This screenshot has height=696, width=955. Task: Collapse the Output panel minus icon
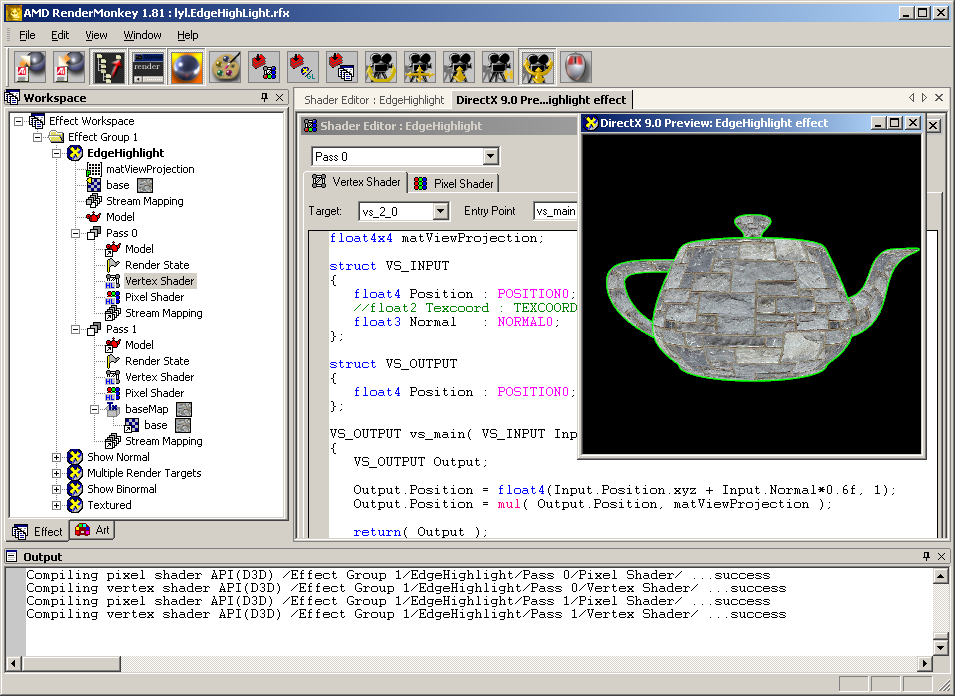click(x=12, y=556)
